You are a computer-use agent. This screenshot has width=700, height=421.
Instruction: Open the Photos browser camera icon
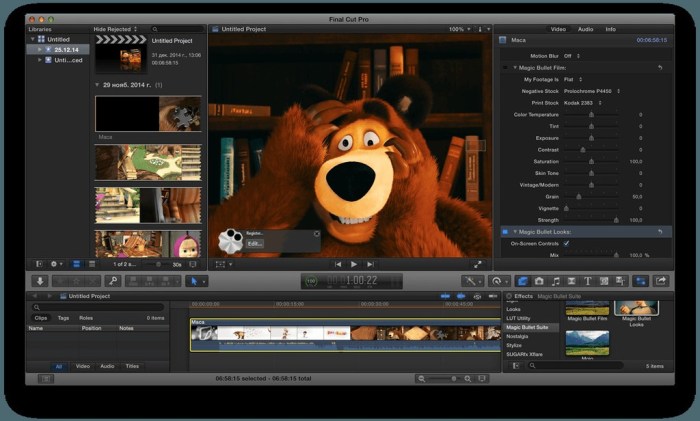point(539,281)
